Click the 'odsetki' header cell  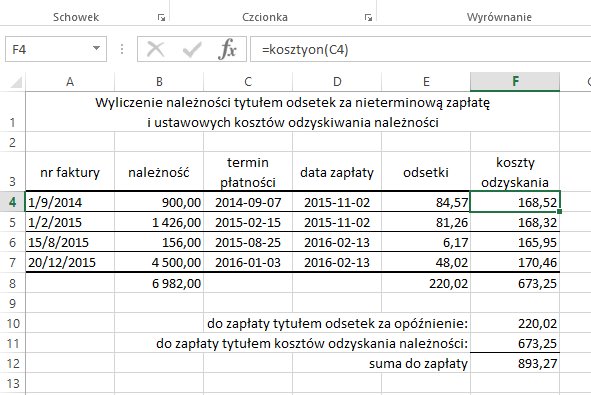[x=426, y=172]
